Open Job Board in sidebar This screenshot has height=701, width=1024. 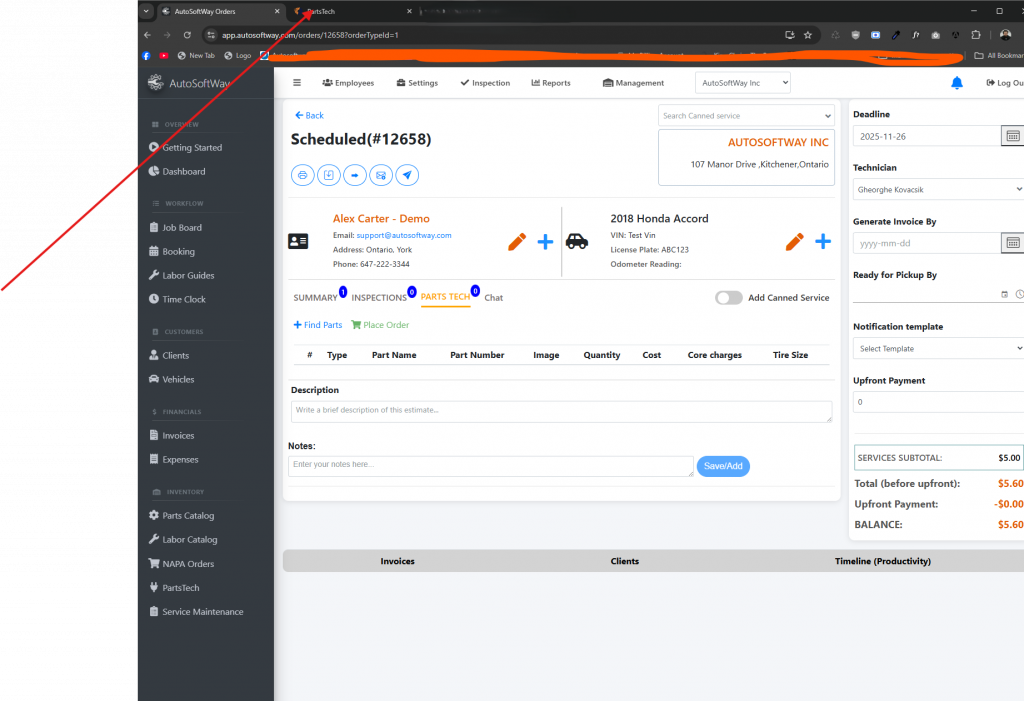(x=182, y=228)
